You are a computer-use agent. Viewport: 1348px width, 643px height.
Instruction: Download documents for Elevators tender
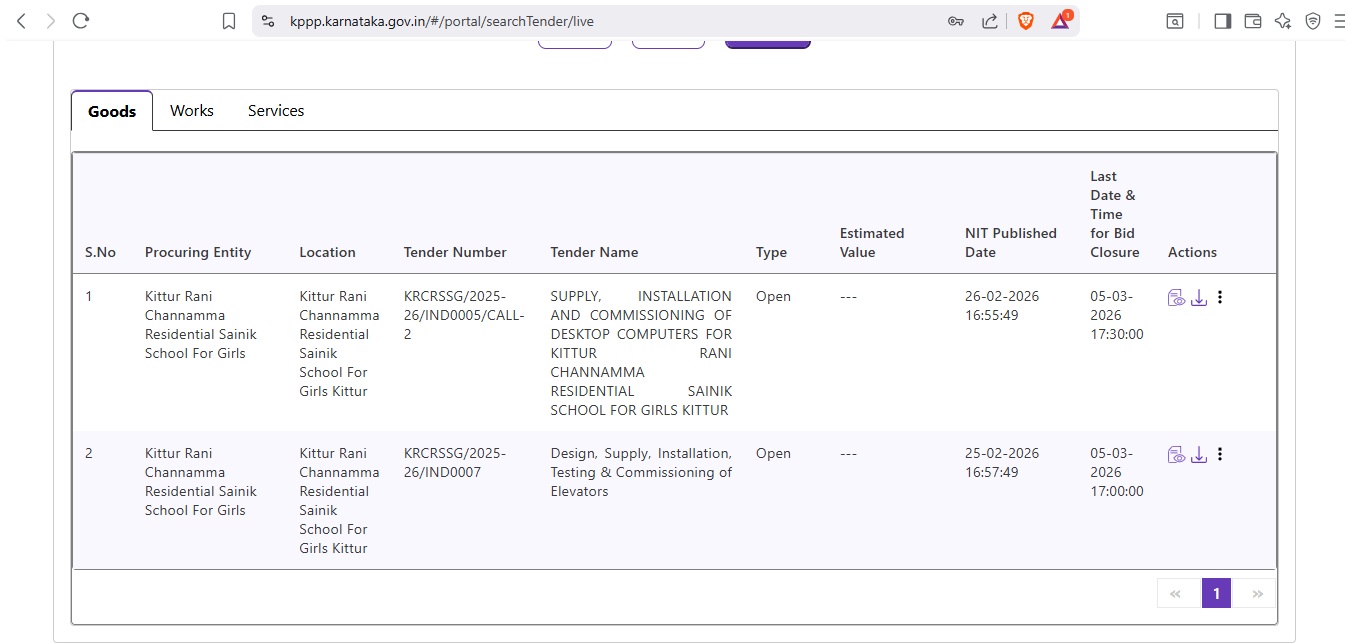(1198, 454)
